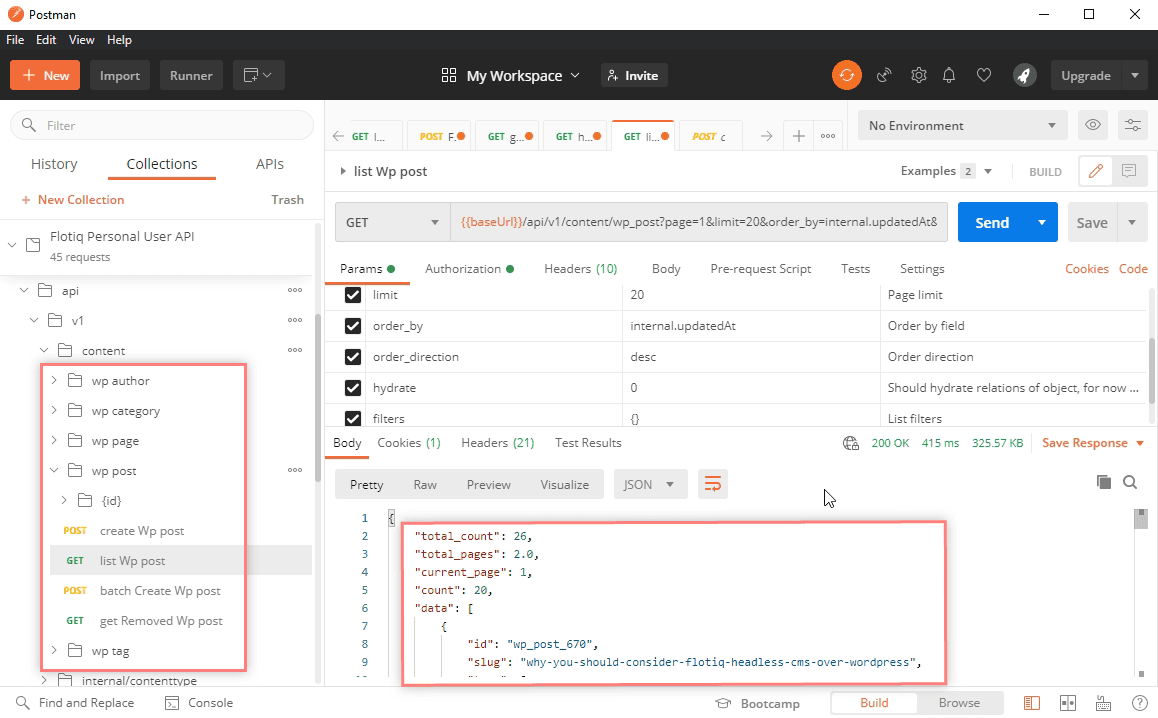The height and width of the screenshot is (718, 1158).
Task: Switch to the History tab
Action: [x=54, y=164]
